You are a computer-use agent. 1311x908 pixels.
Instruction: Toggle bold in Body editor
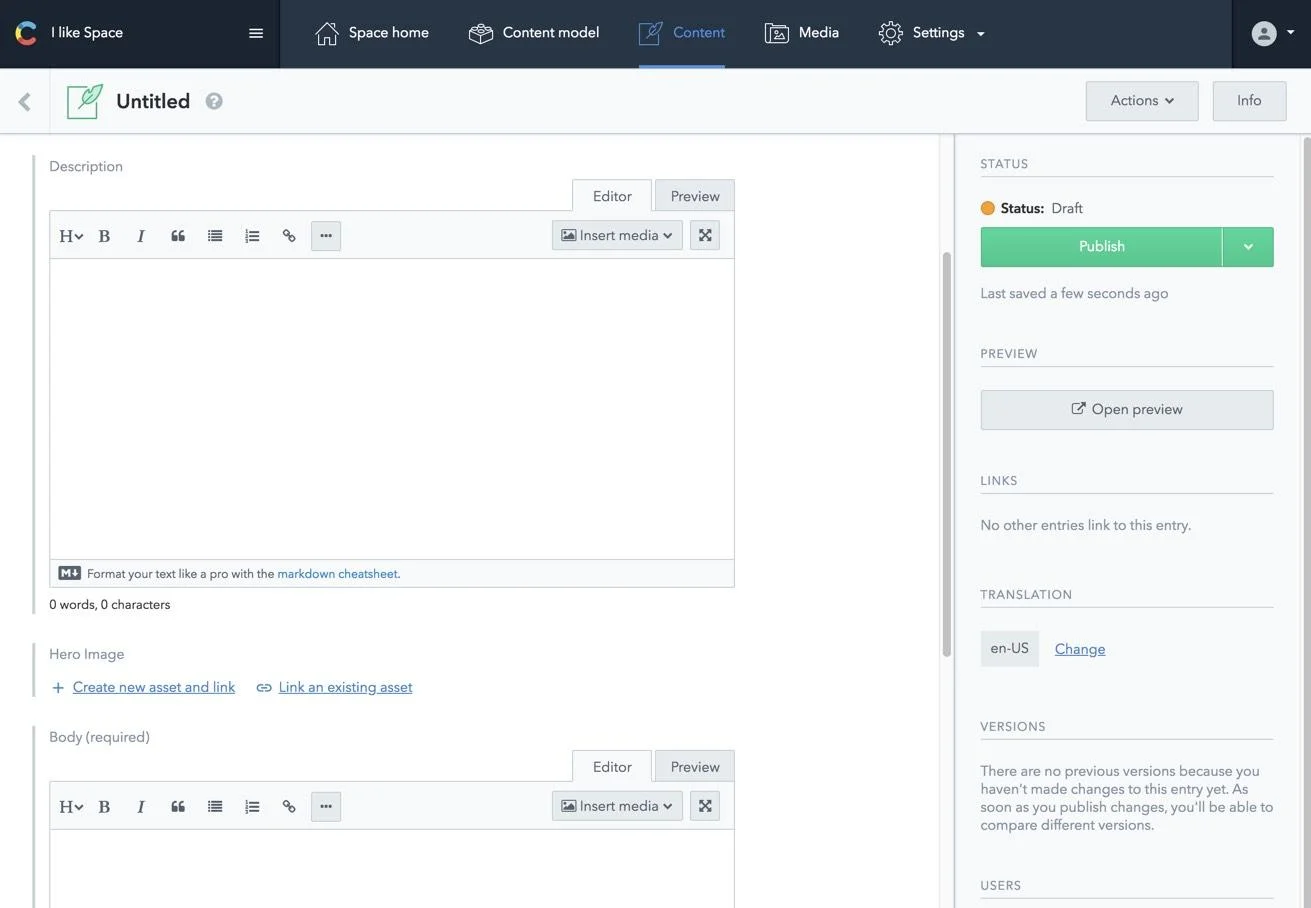click(x=104, y=807)
